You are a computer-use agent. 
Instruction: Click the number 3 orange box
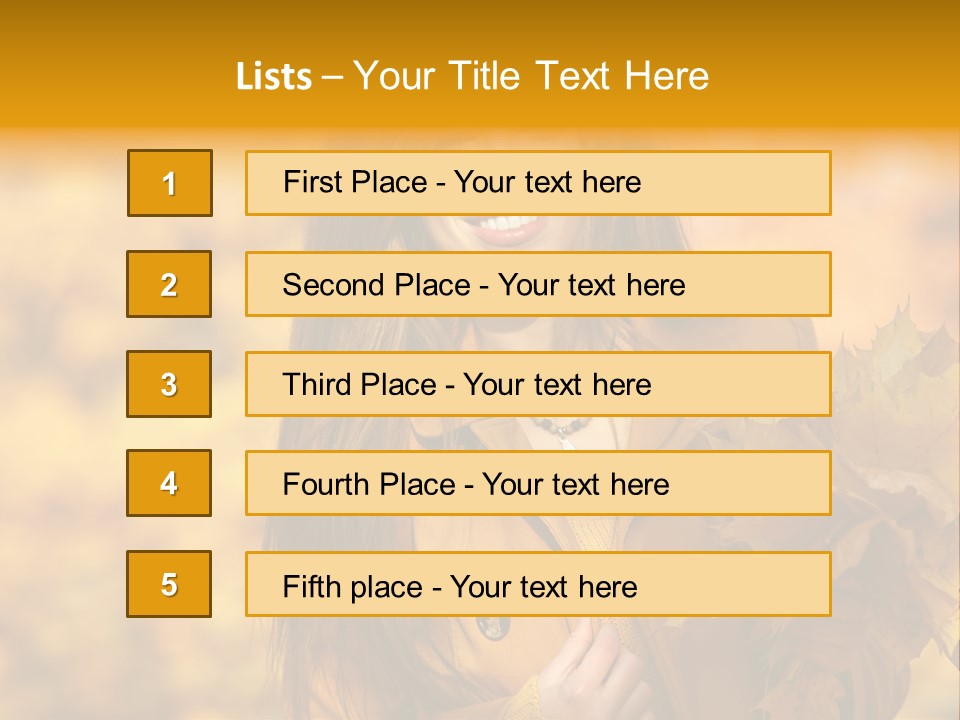coord(169,384)
